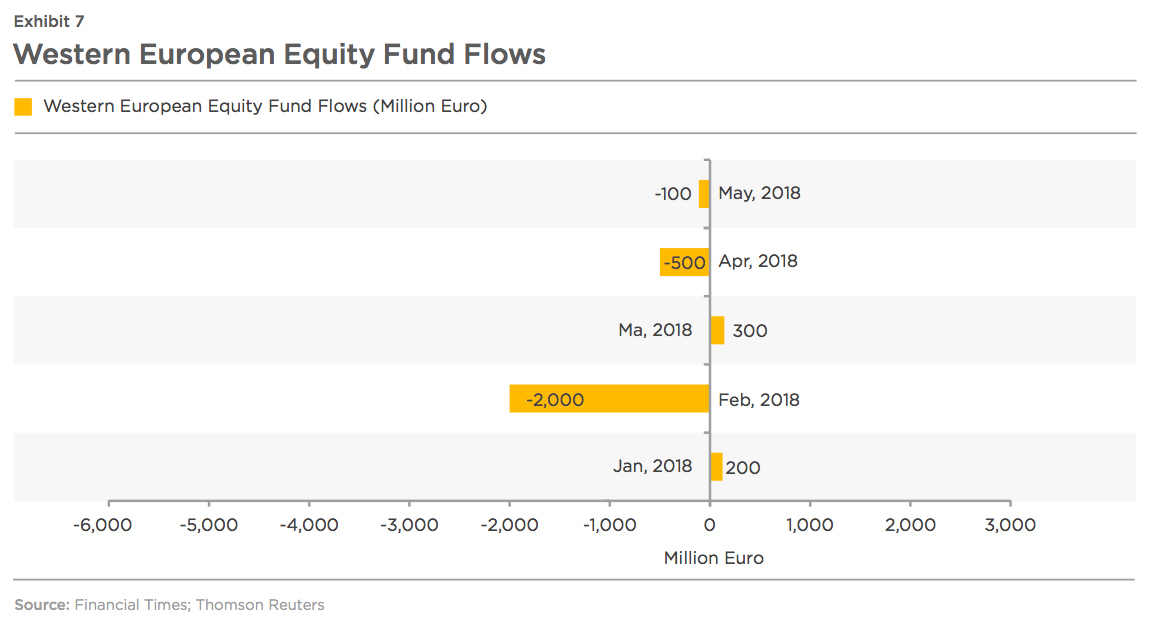Click the Apr, 2018 bar showing -500

click(685, 262)
